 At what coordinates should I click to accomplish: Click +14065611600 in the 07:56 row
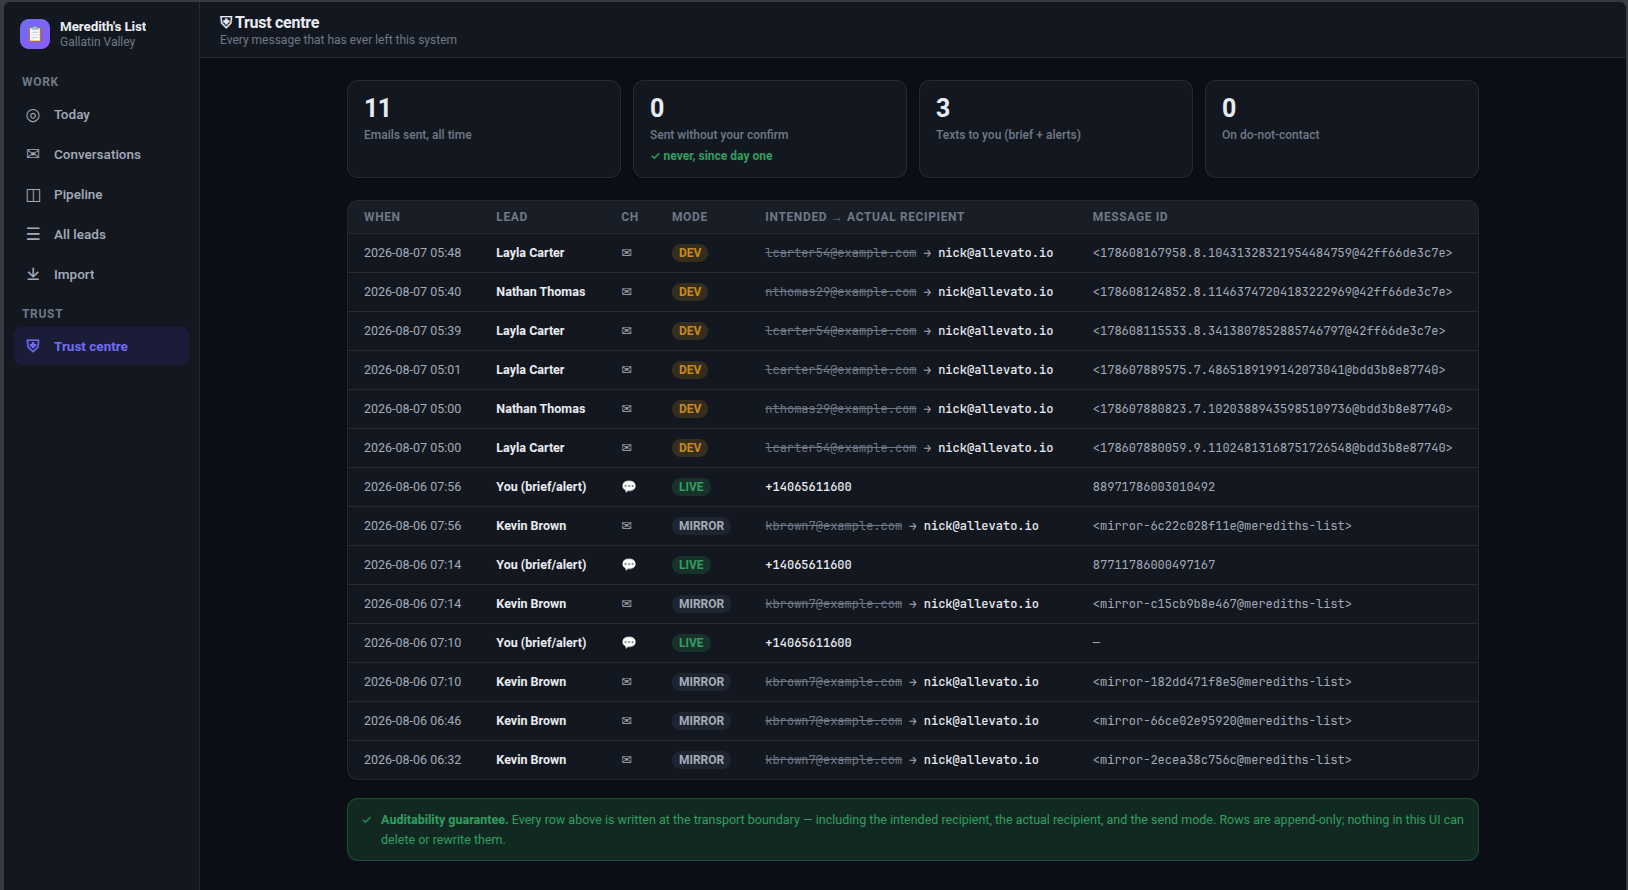tap(808, 487)
